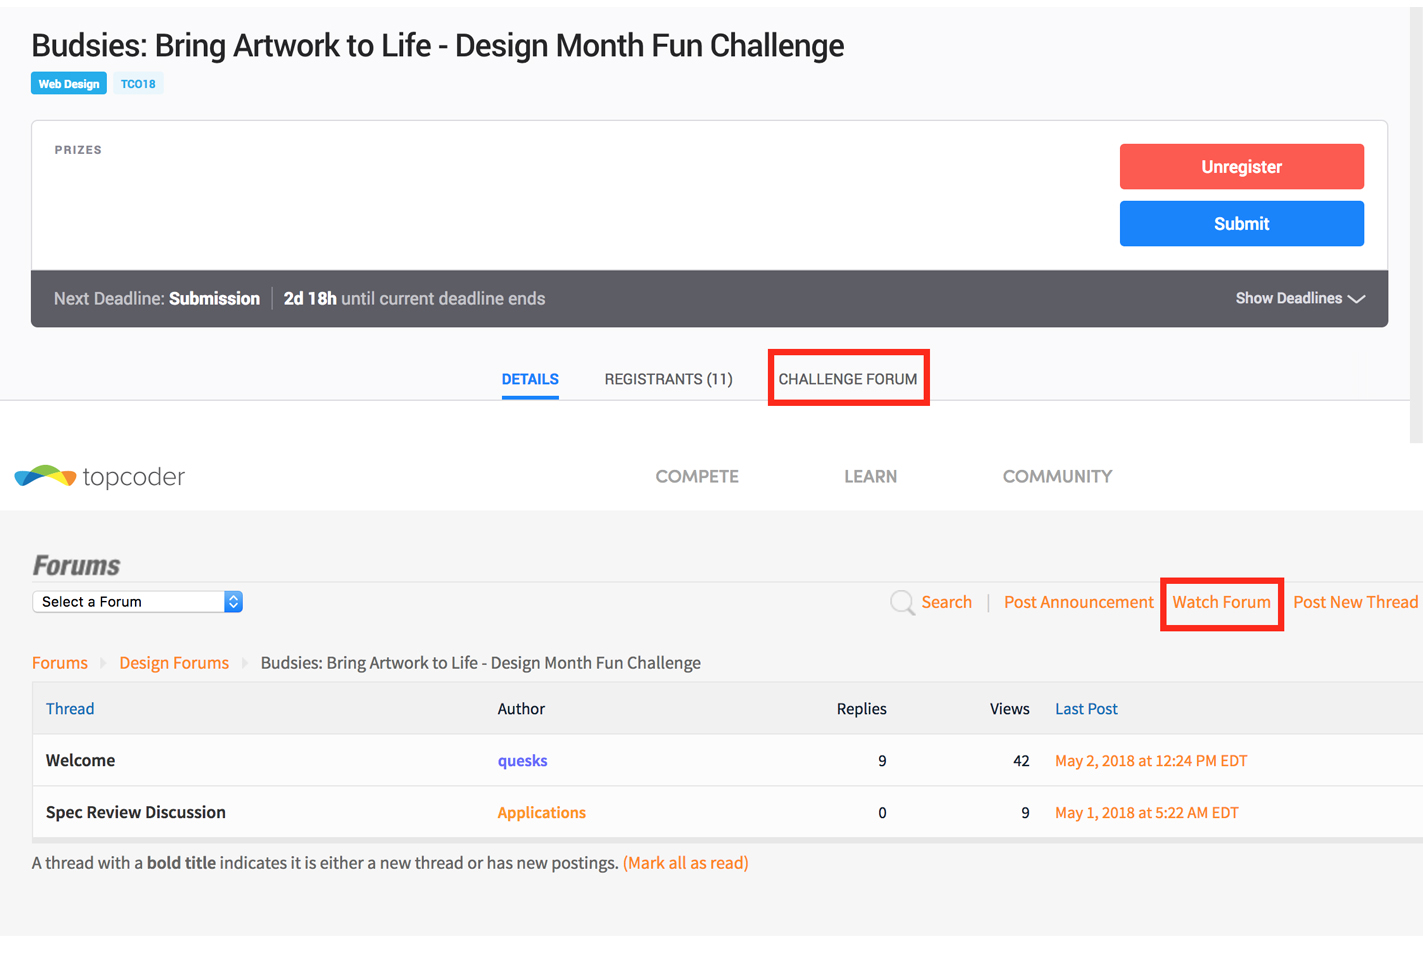Click Post New Thread link

tap(1355, 602)
